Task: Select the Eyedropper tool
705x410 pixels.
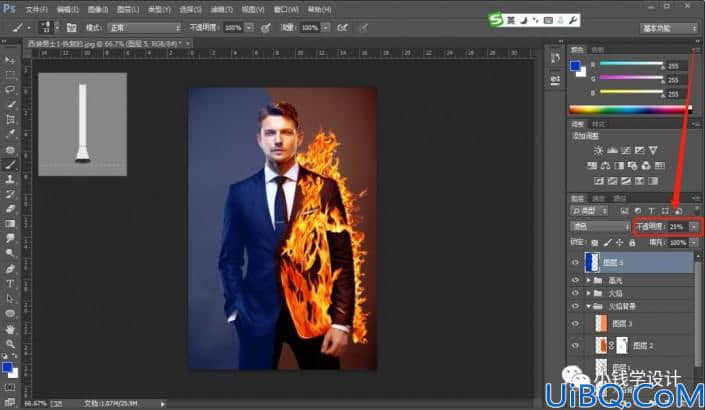Action: (x=10, y=134)
